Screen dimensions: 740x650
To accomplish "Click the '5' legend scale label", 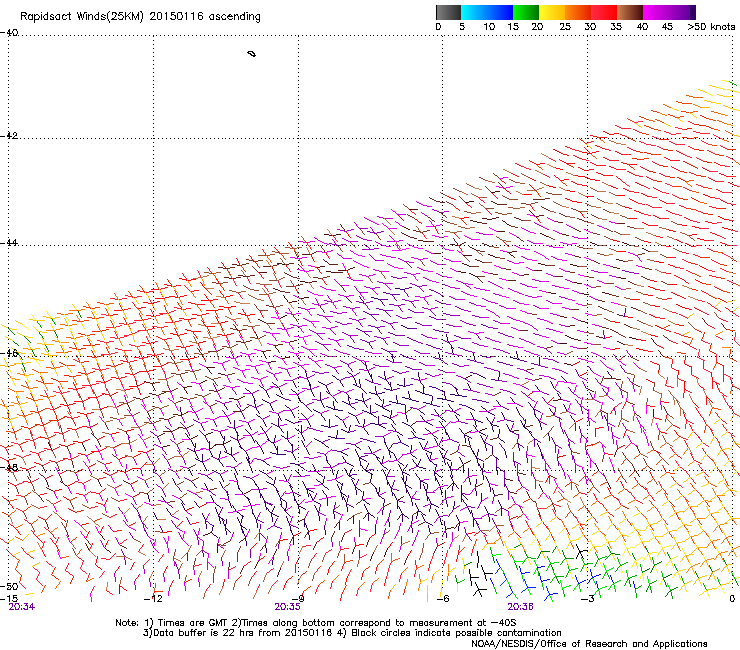I will coord(462,27).
